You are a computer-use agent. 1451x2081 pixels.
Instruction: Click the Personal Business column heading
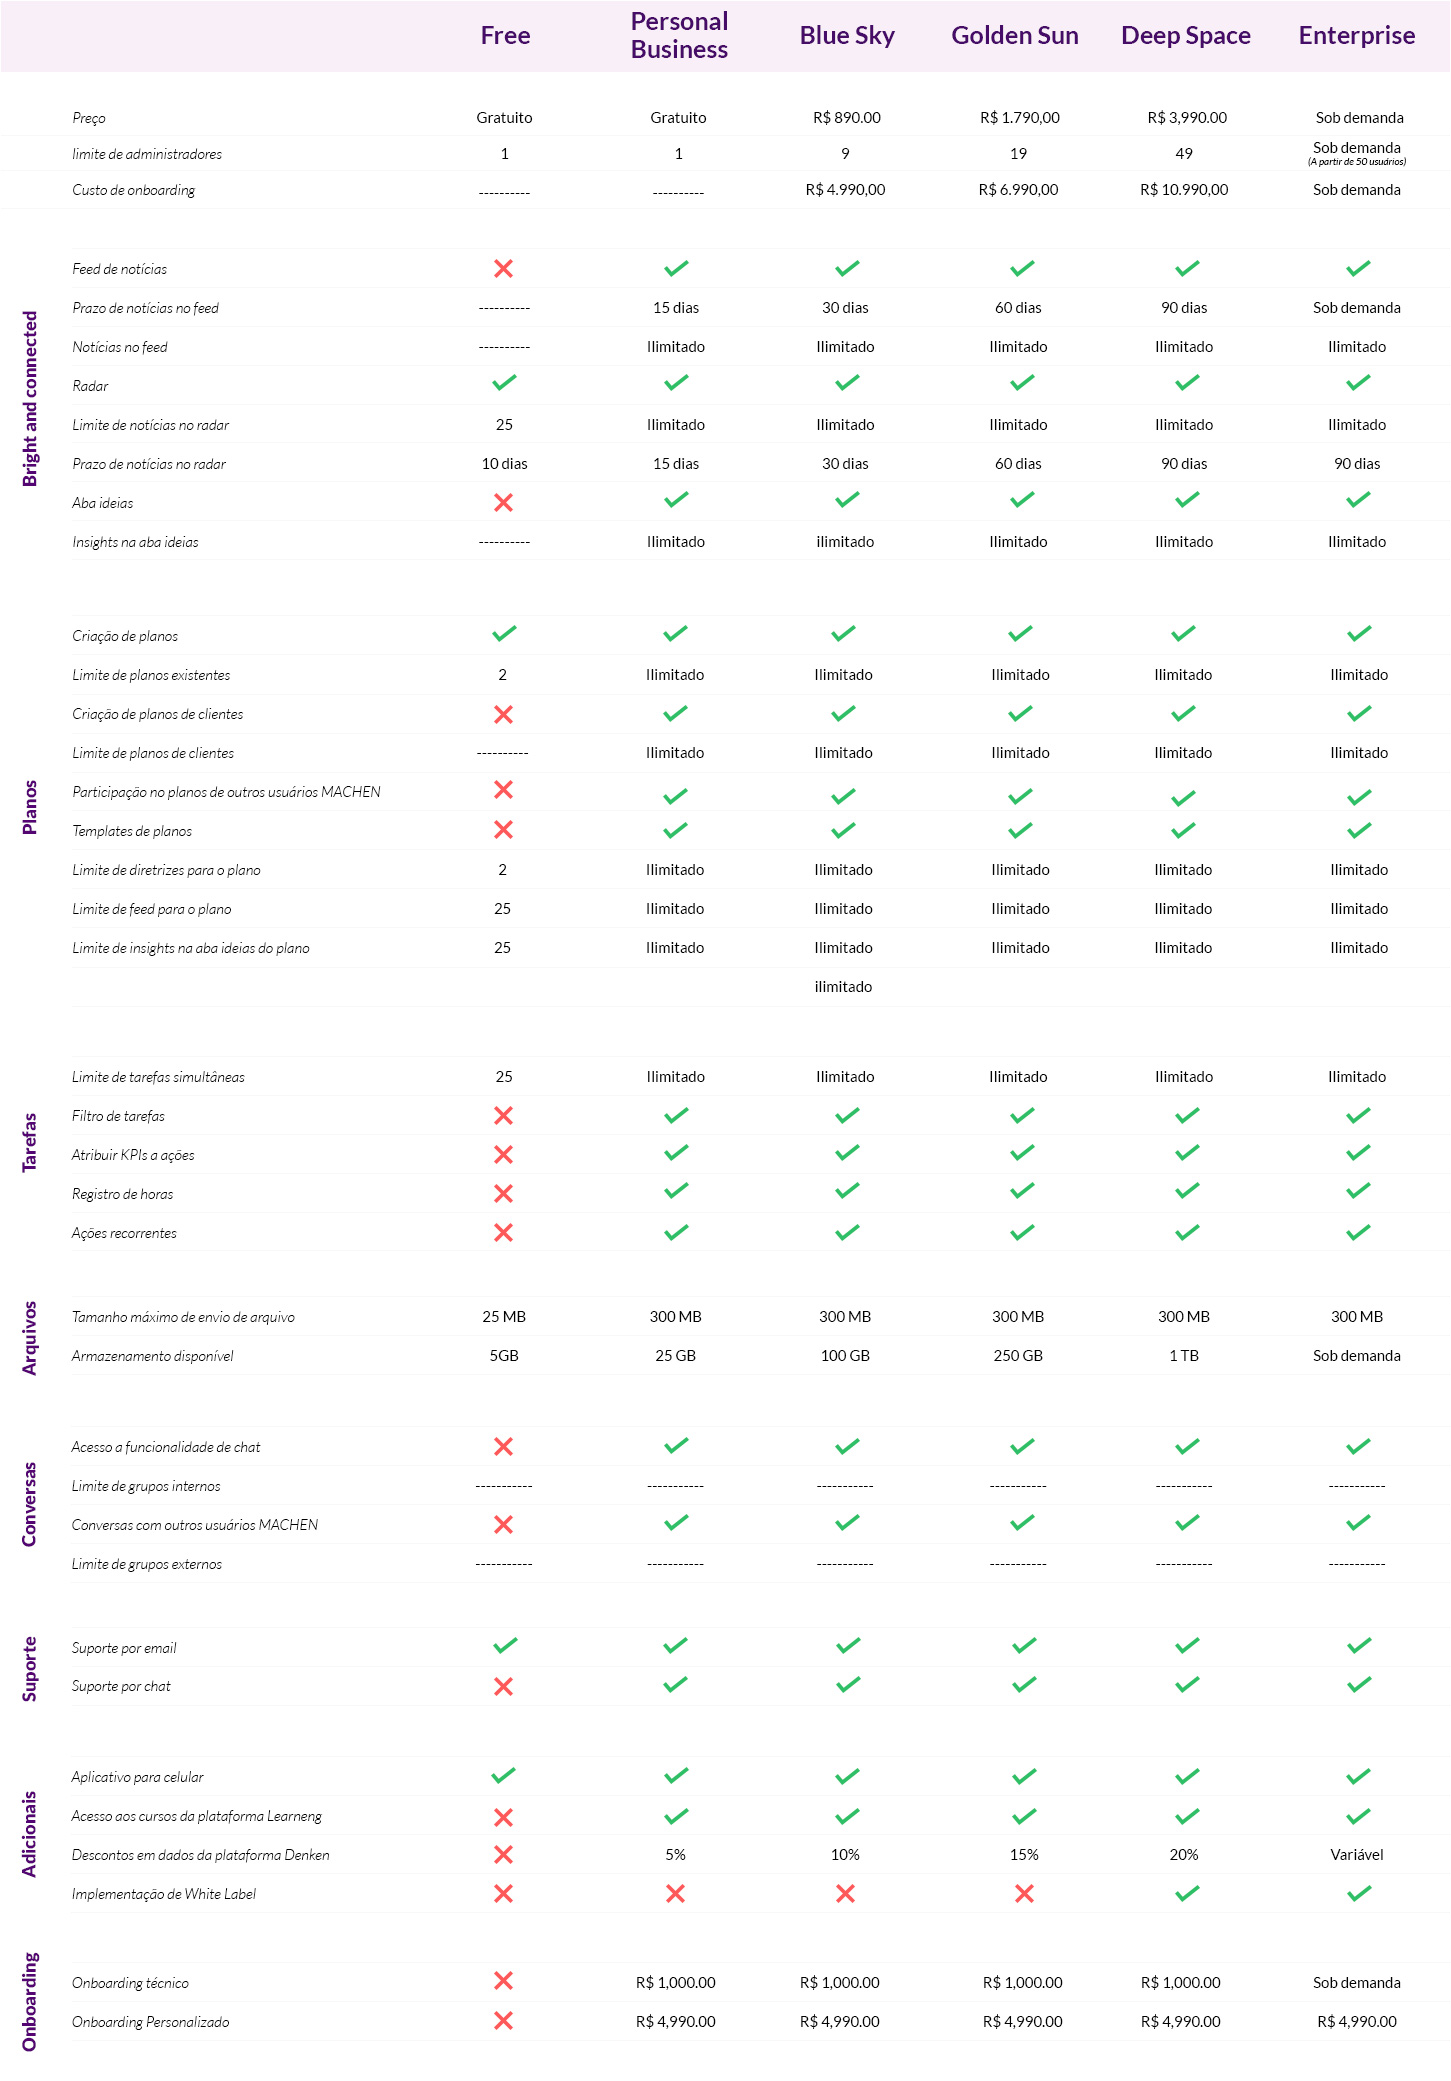click(x=679, y=35)
